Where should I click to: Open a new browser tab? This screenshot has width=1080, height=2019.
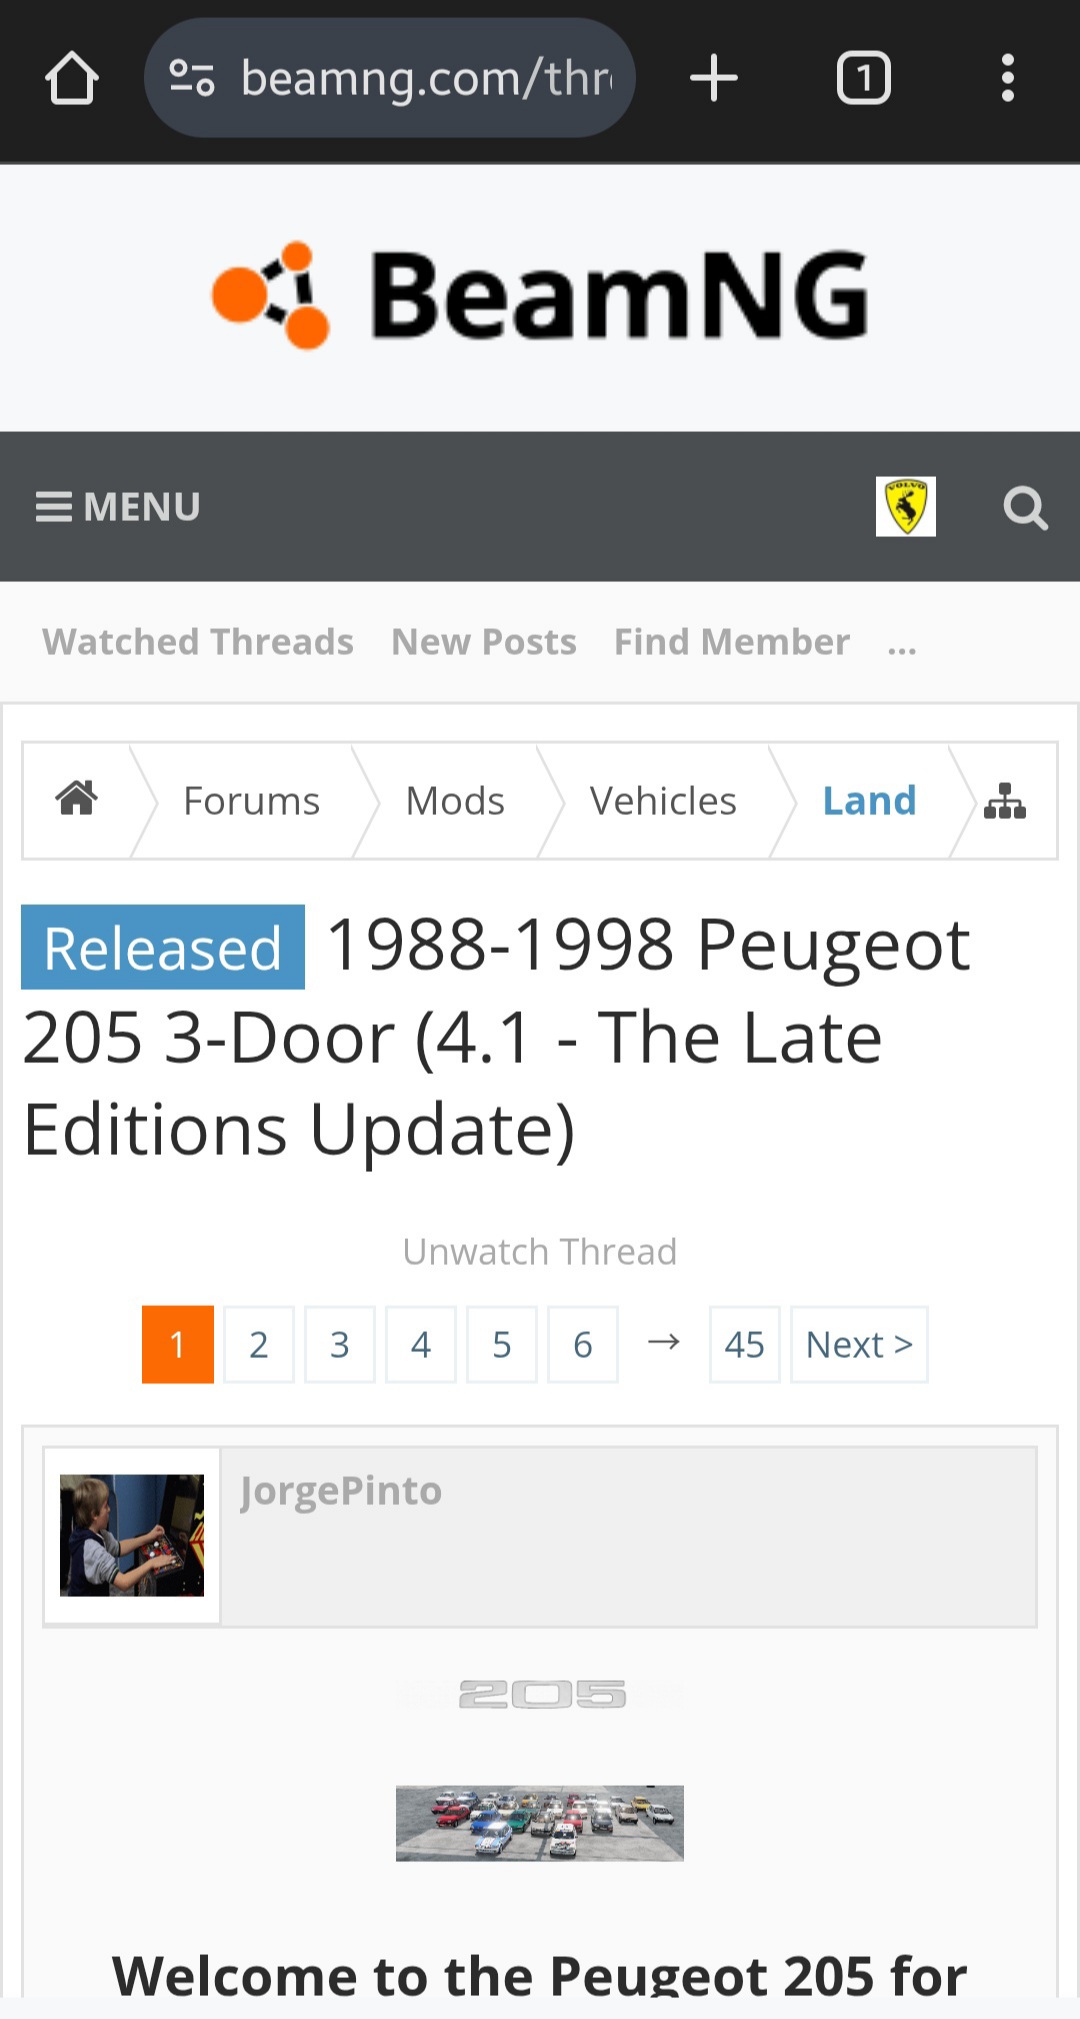714,78
